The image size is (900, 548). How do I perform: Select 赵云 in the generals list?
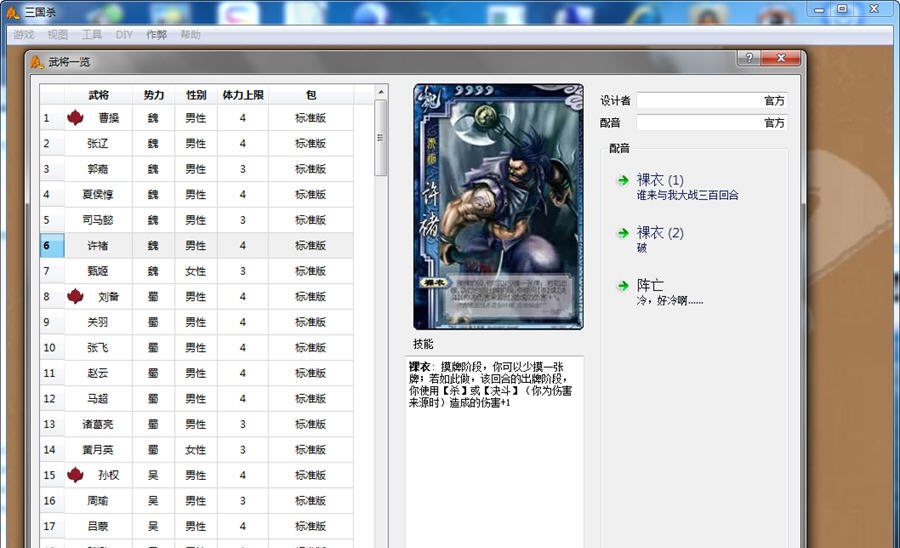98,373
